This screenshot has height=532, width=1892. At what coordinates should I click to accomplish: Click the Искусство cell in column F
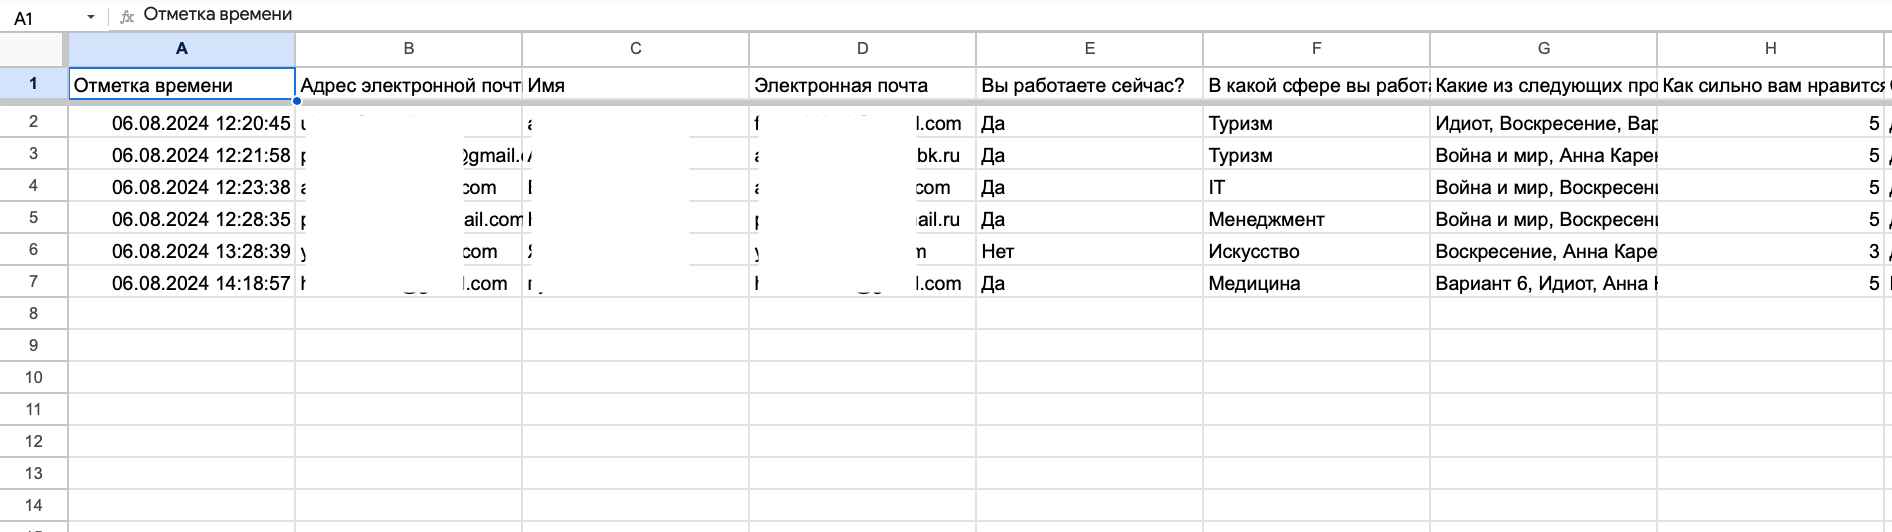[1316, 251]
